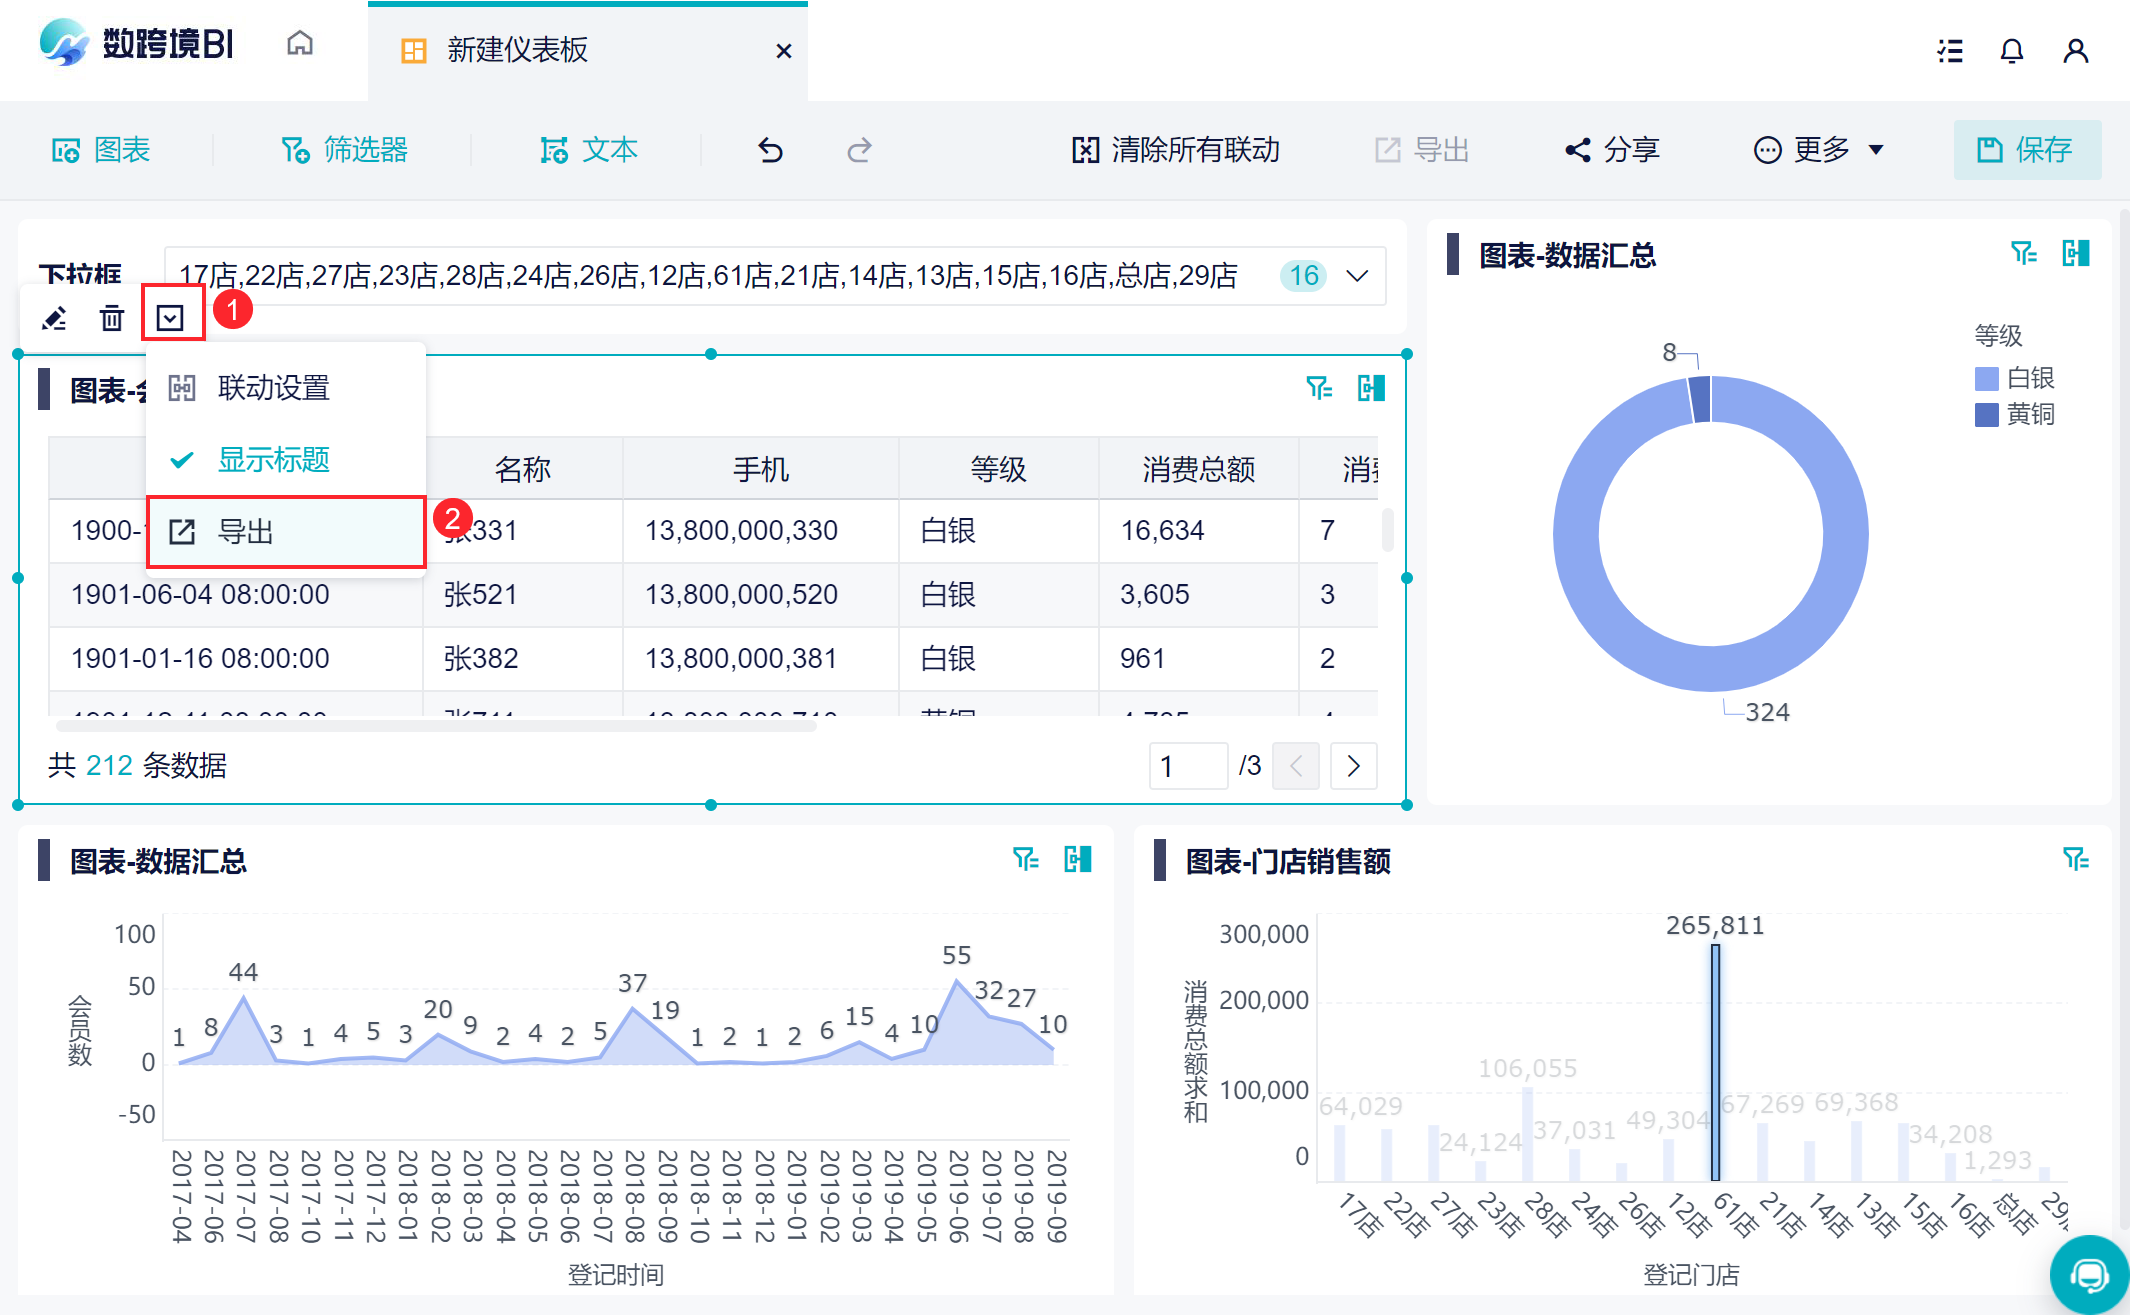Select the edit pencil icon above the table
Screen dimensions: 2130x1315
point(54,317)
